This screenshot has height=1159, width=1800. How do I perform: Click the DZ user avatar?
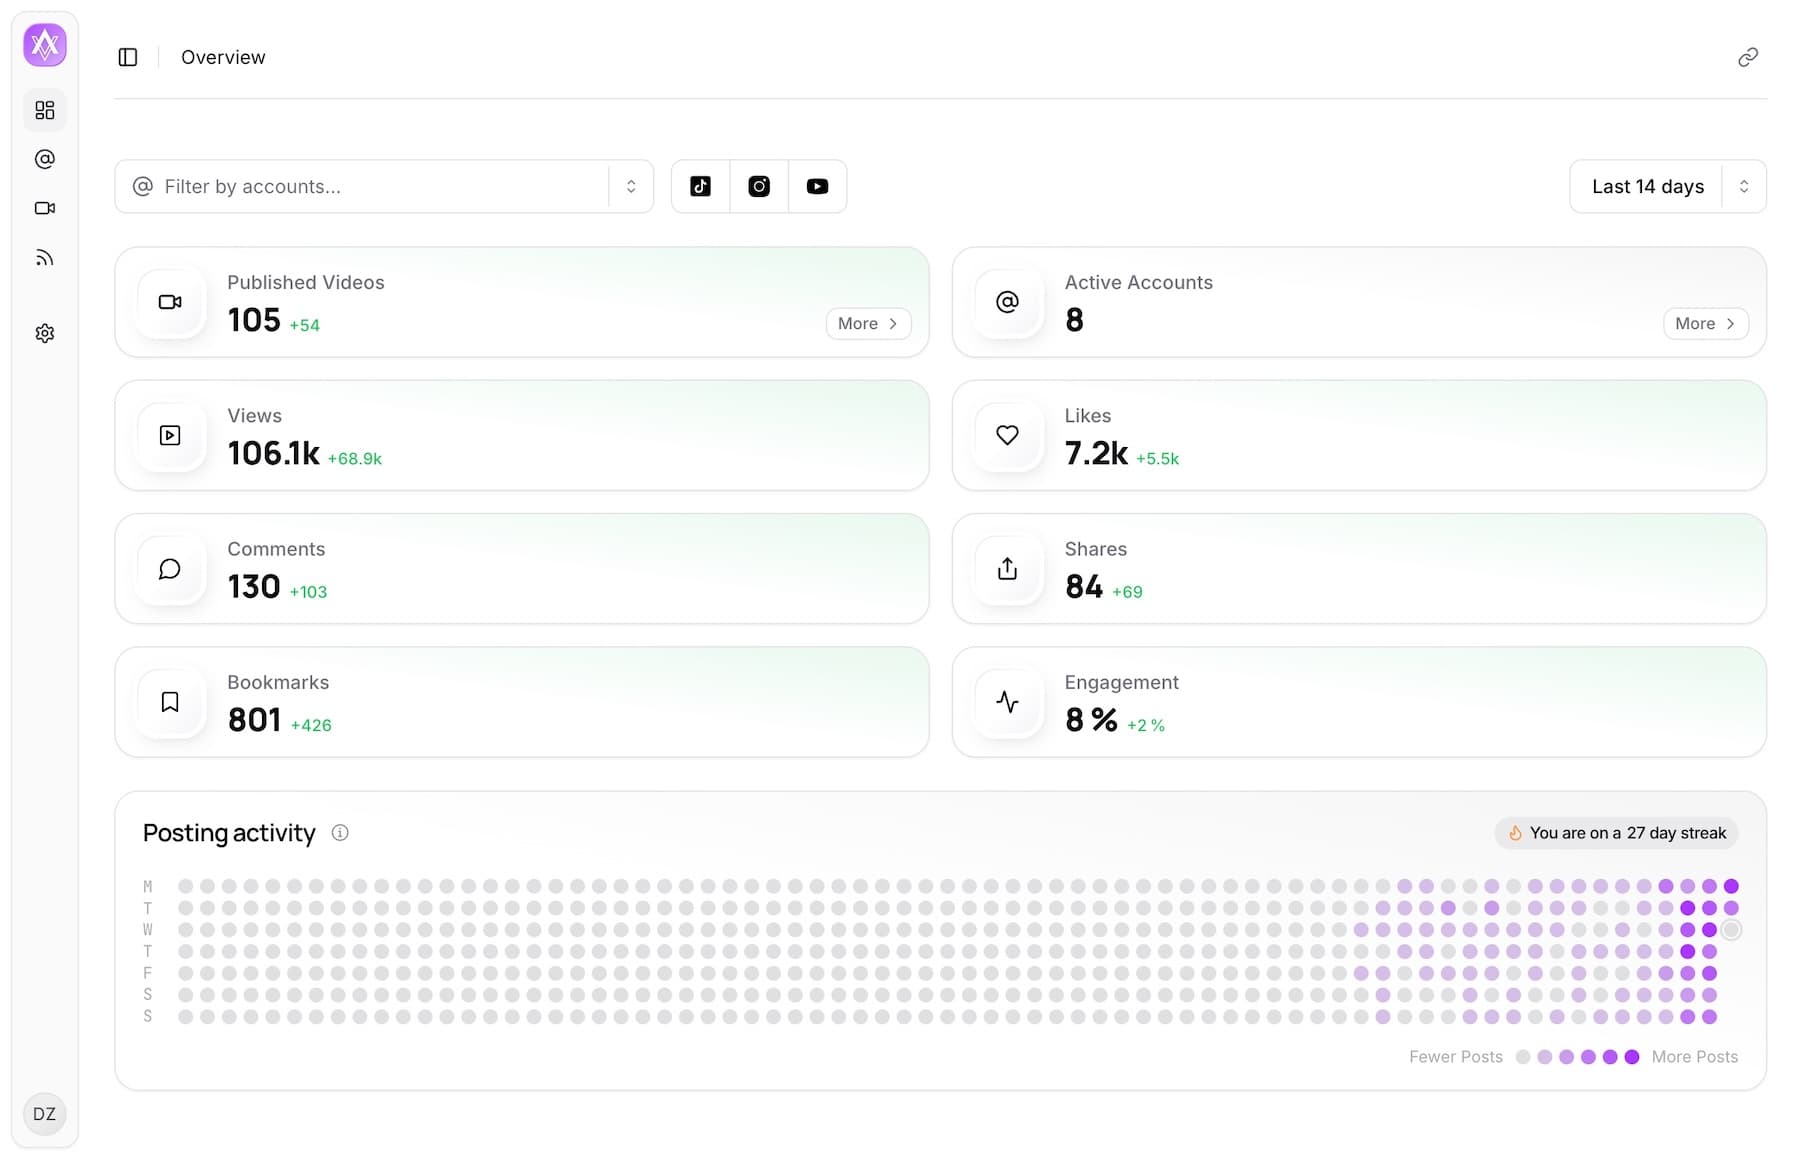pyautogui.click(x=45, y=1114)
